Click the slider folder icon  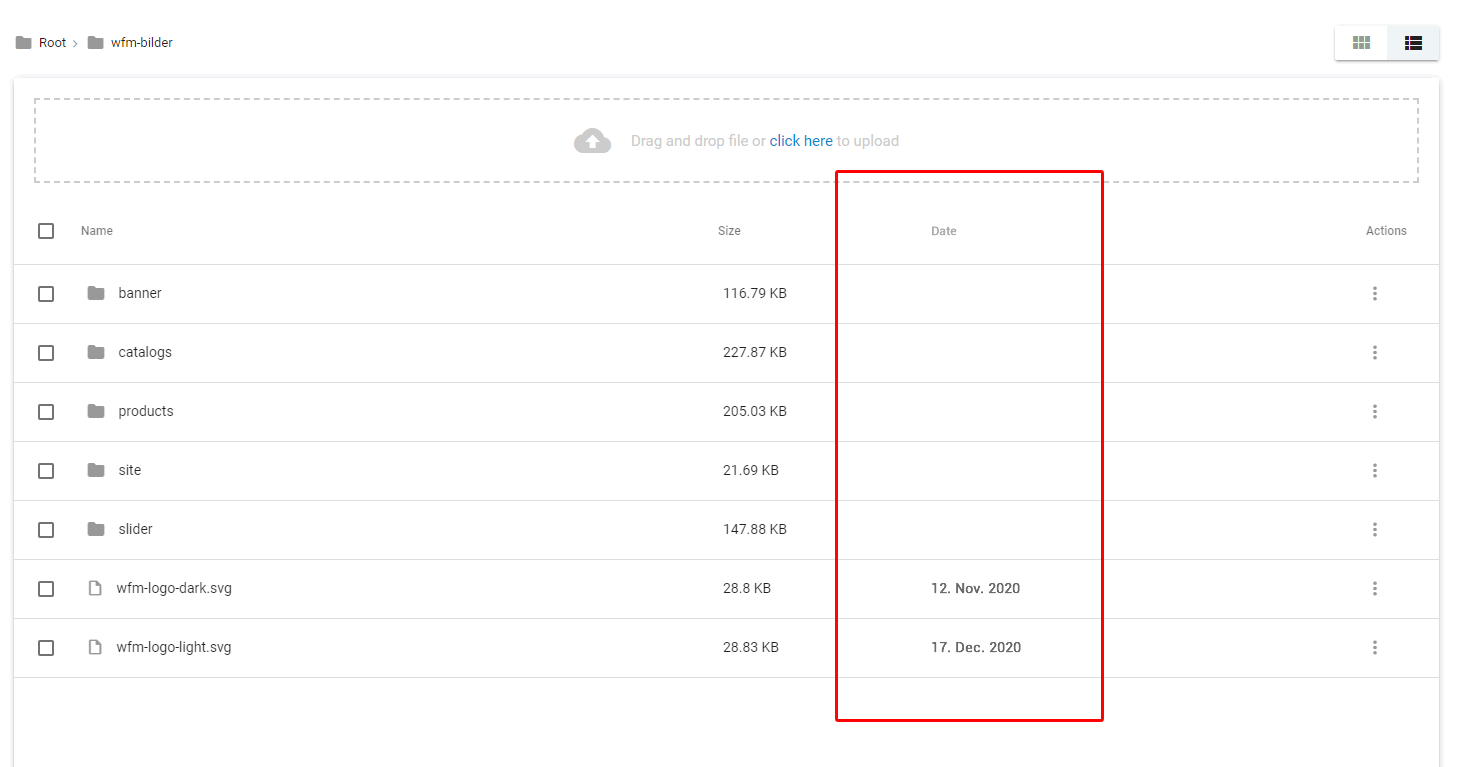tap(96, 529)
